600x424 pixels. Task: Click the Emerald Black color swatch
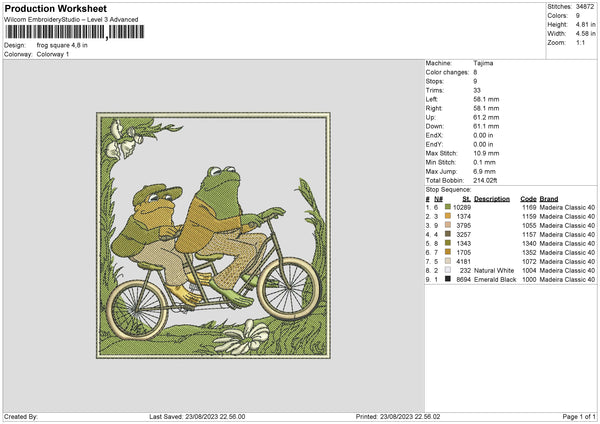(x=448, y=279)
